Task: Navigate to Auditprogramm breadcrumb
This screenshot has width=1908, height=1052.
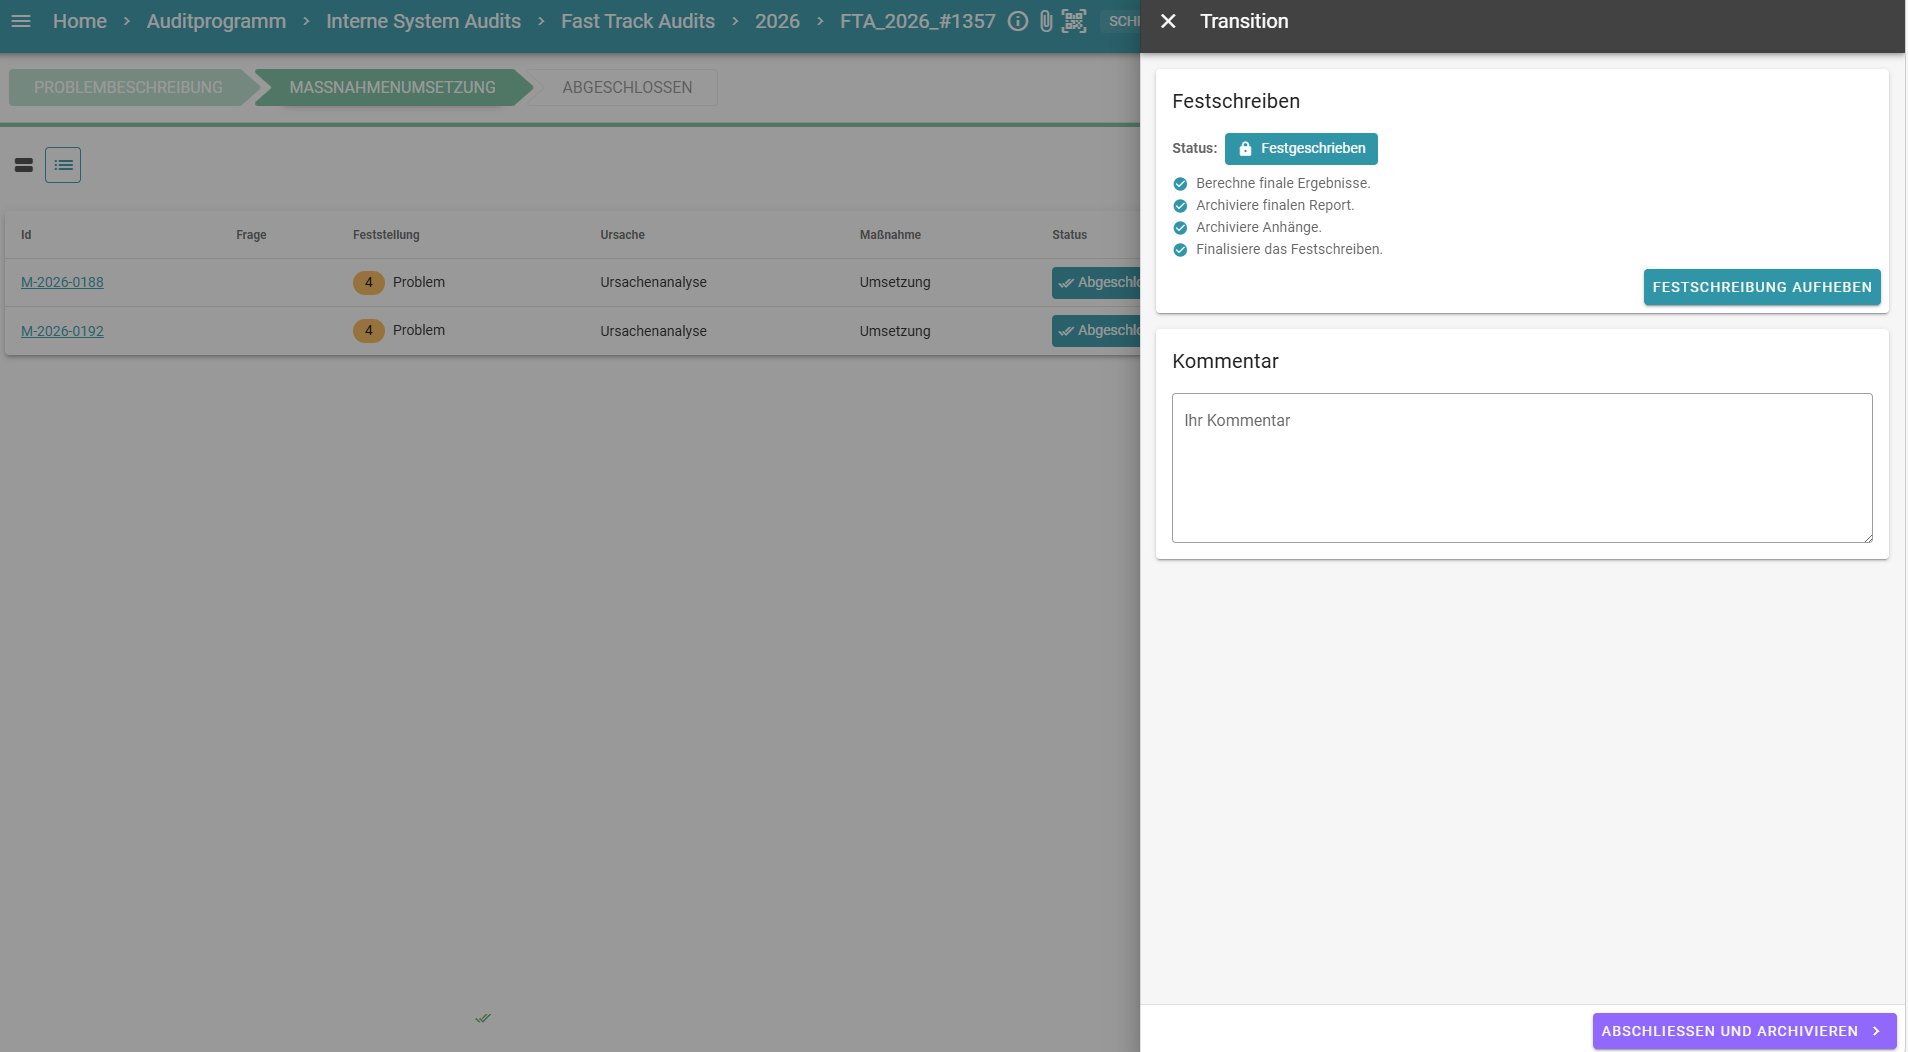Action: pyautogui.click(x=216, y=21)
